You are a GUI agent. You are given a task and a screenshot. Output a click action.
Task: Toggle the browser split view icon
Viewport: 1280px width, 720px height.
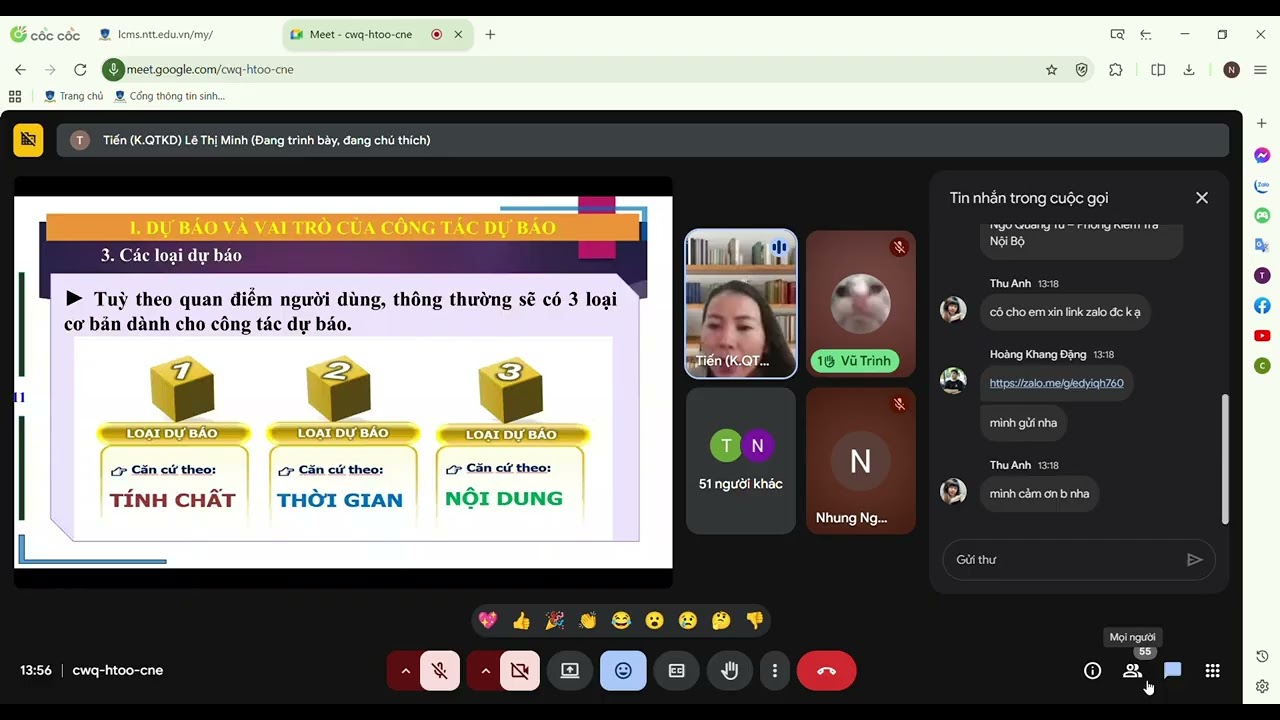[x=1158, y=70]
